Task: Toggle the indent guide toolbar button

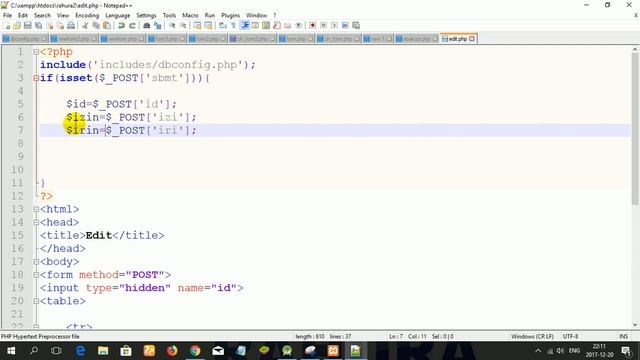Action: coord(244,25)
